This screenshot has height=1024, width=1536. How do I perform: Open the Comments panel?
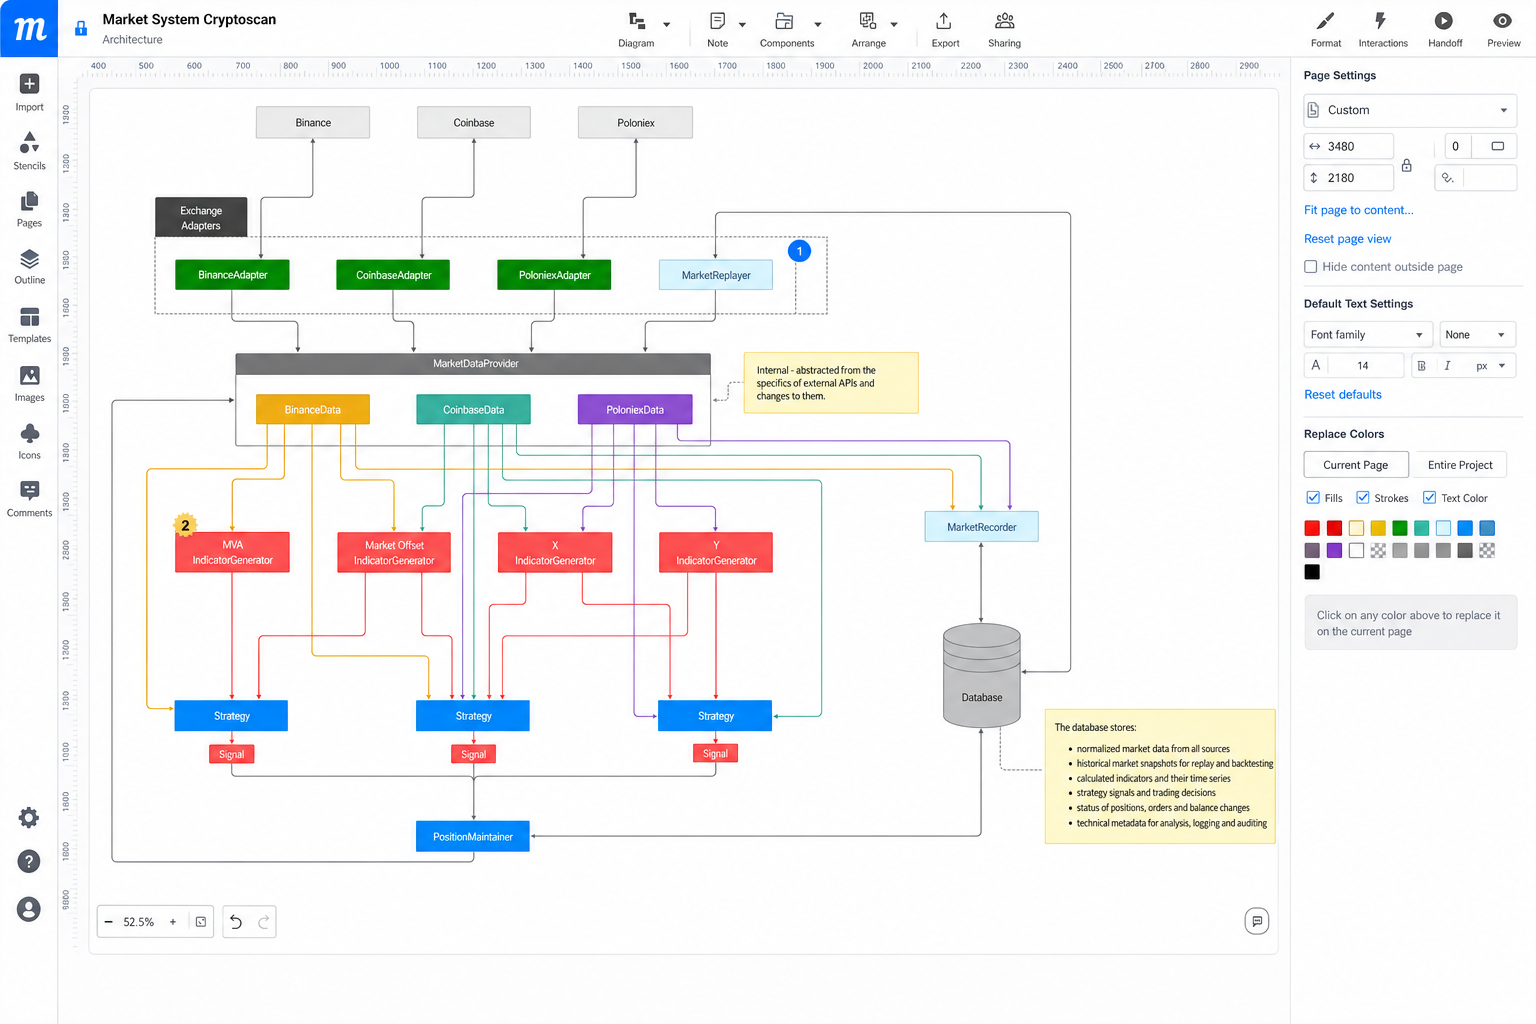29,499
